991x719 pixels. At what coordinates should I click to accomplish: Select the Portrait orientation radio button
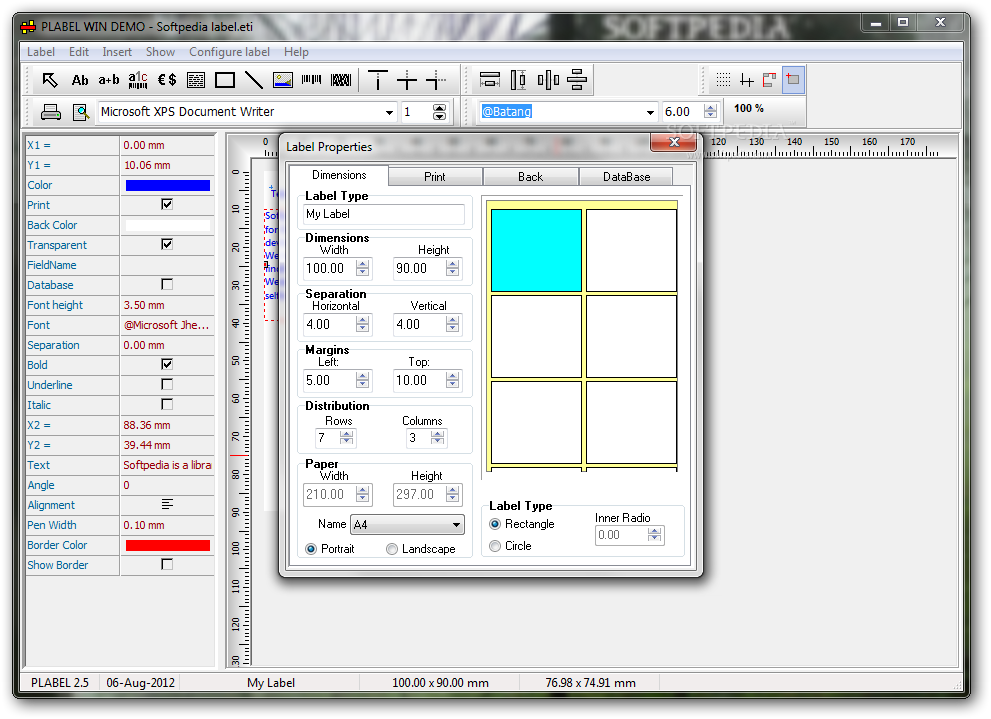(311, 549)
